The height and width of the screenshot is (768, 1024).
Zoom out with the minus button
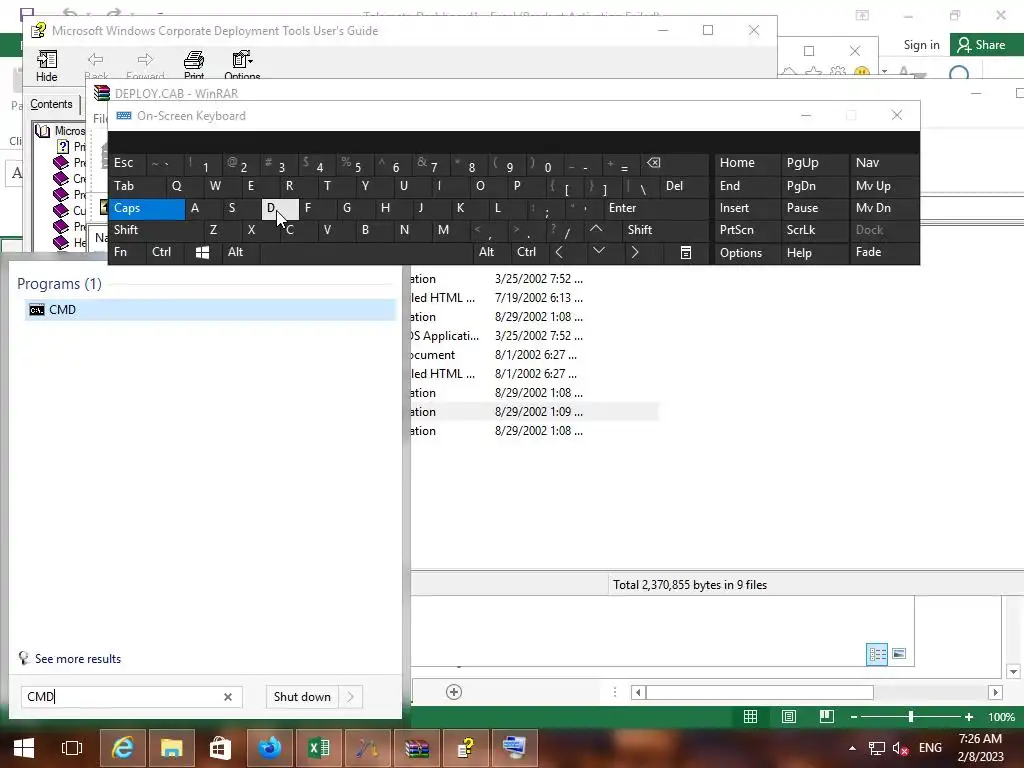[x=854, y=717]
